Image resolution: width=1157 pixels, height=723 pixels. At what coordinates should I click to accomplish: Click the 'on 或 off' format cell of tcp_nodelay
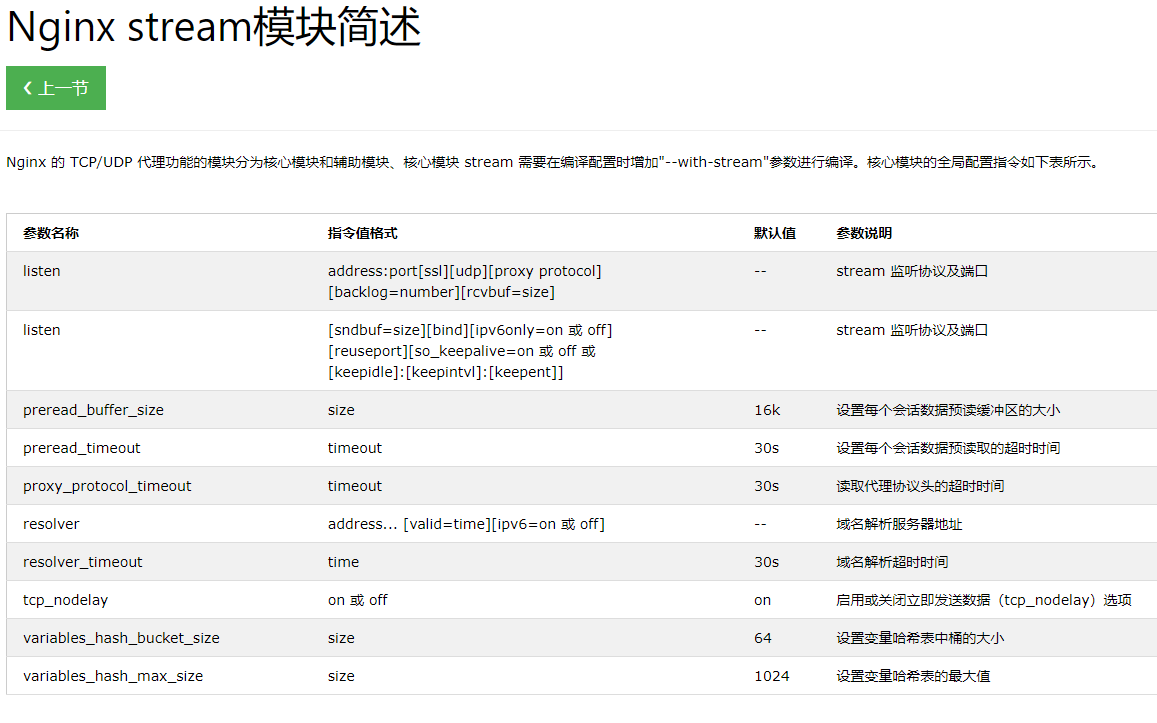coord(358,600)
